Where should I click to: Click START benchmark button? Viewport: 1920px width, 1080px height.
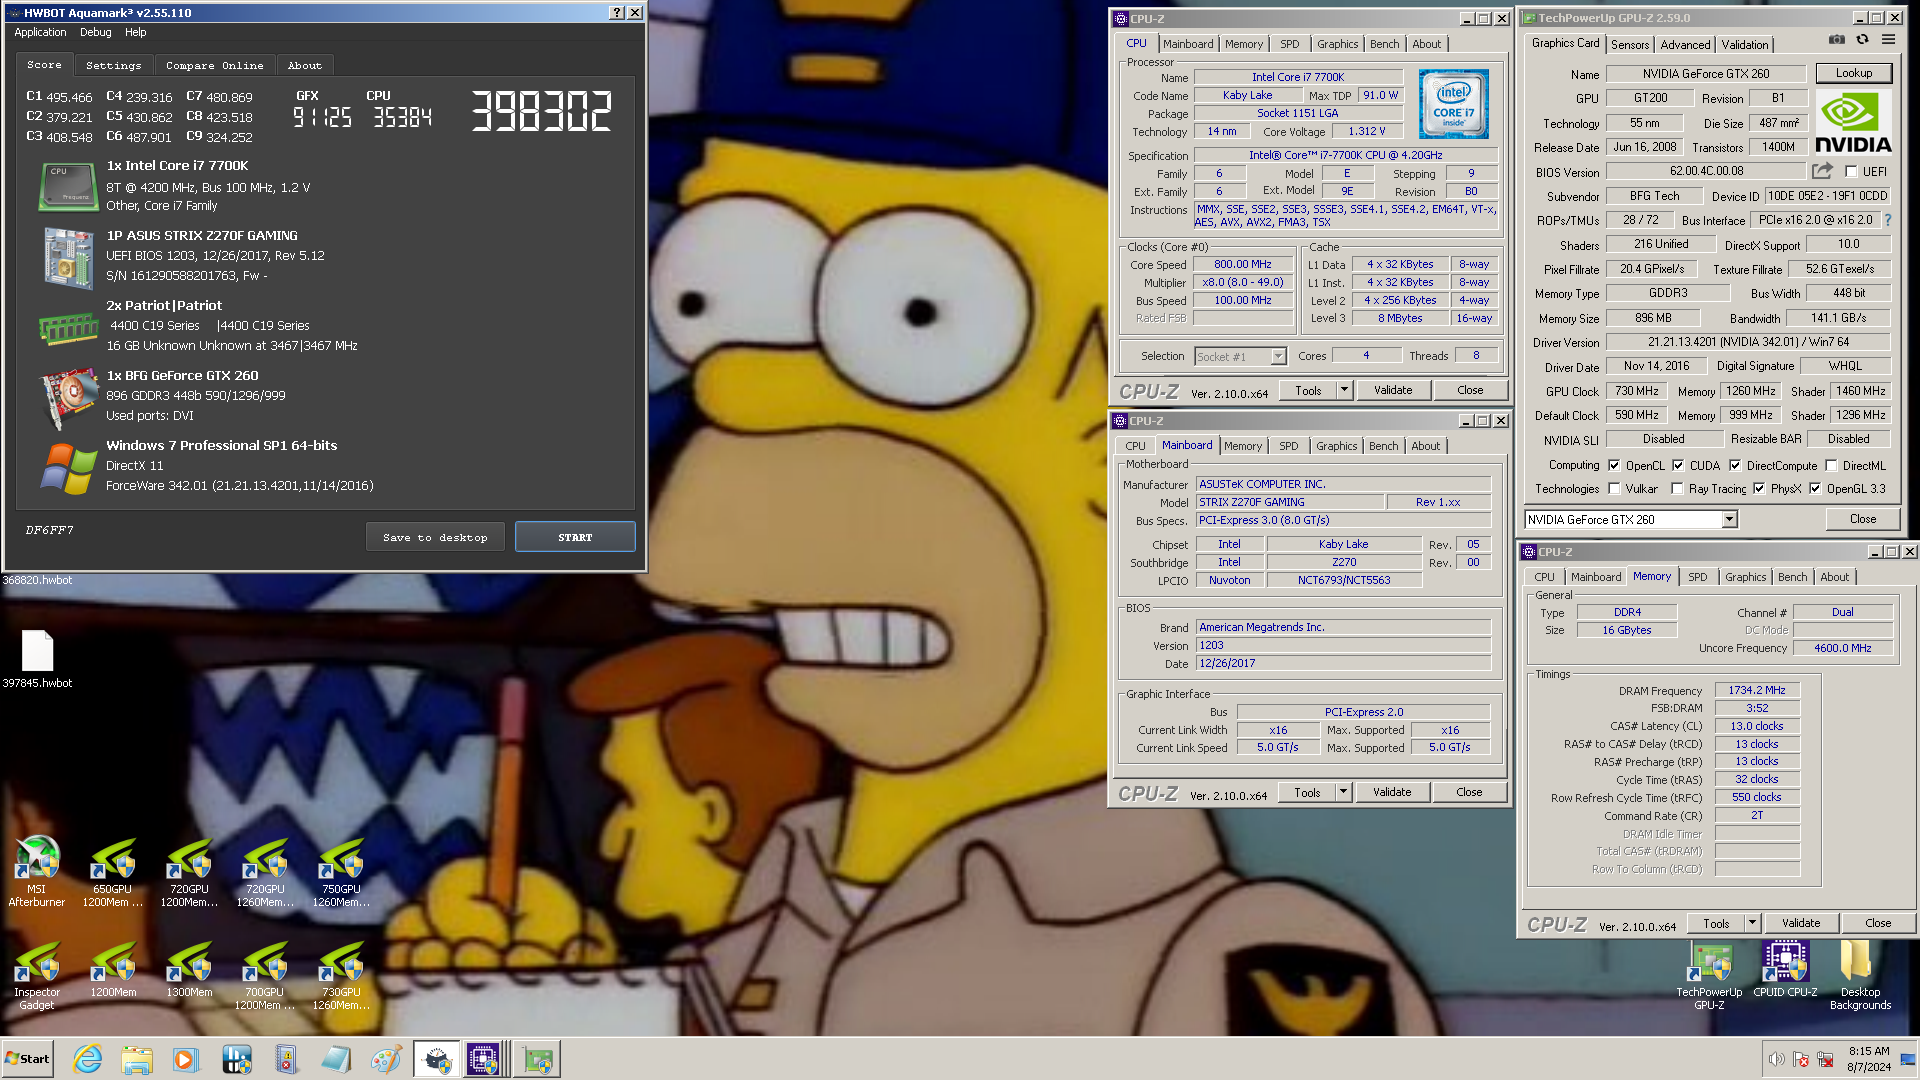pos(575,537)
